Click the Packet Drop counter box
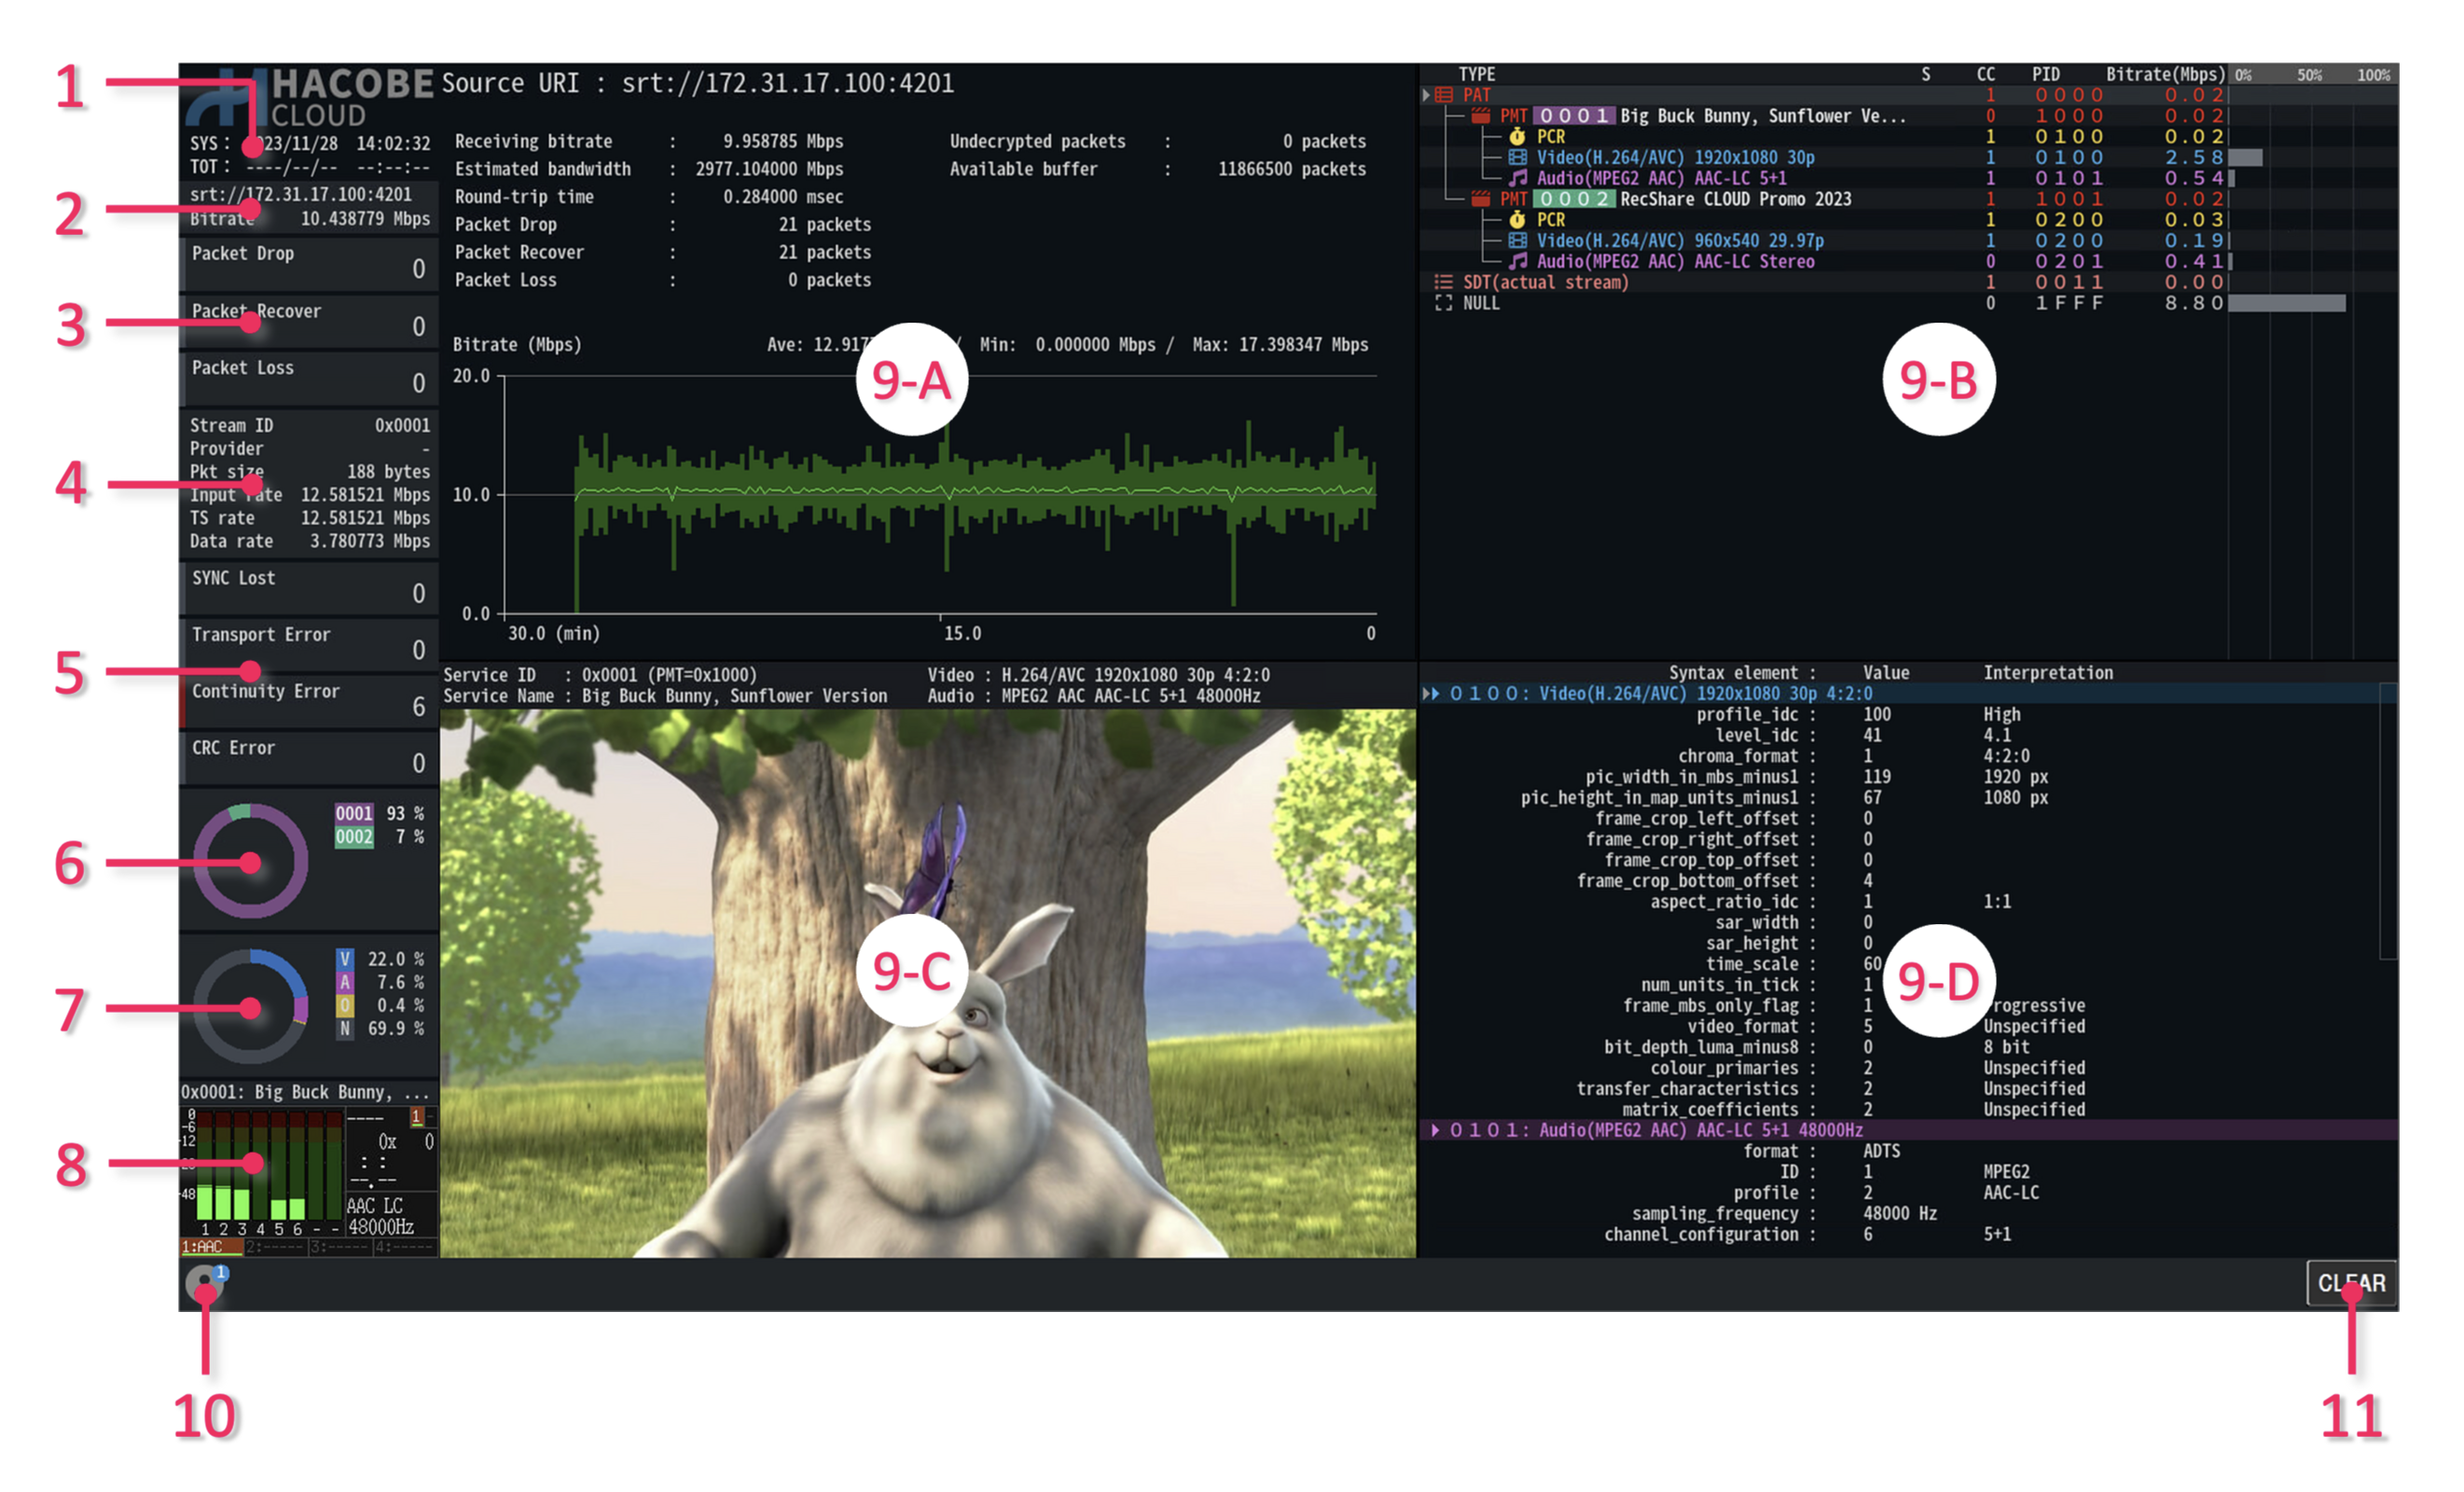Screen dimensions: 2464x1492 click(309, 264)
